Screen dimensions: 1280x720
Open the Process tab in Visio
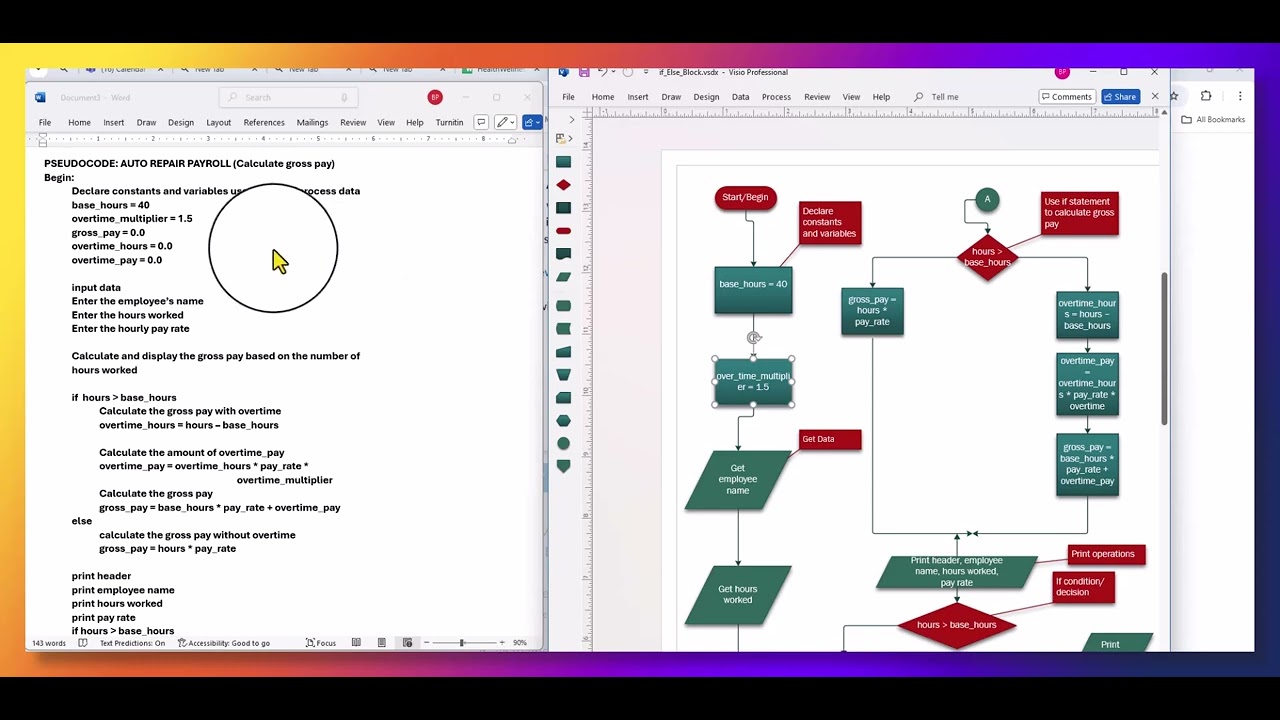[x=776, y=97]
